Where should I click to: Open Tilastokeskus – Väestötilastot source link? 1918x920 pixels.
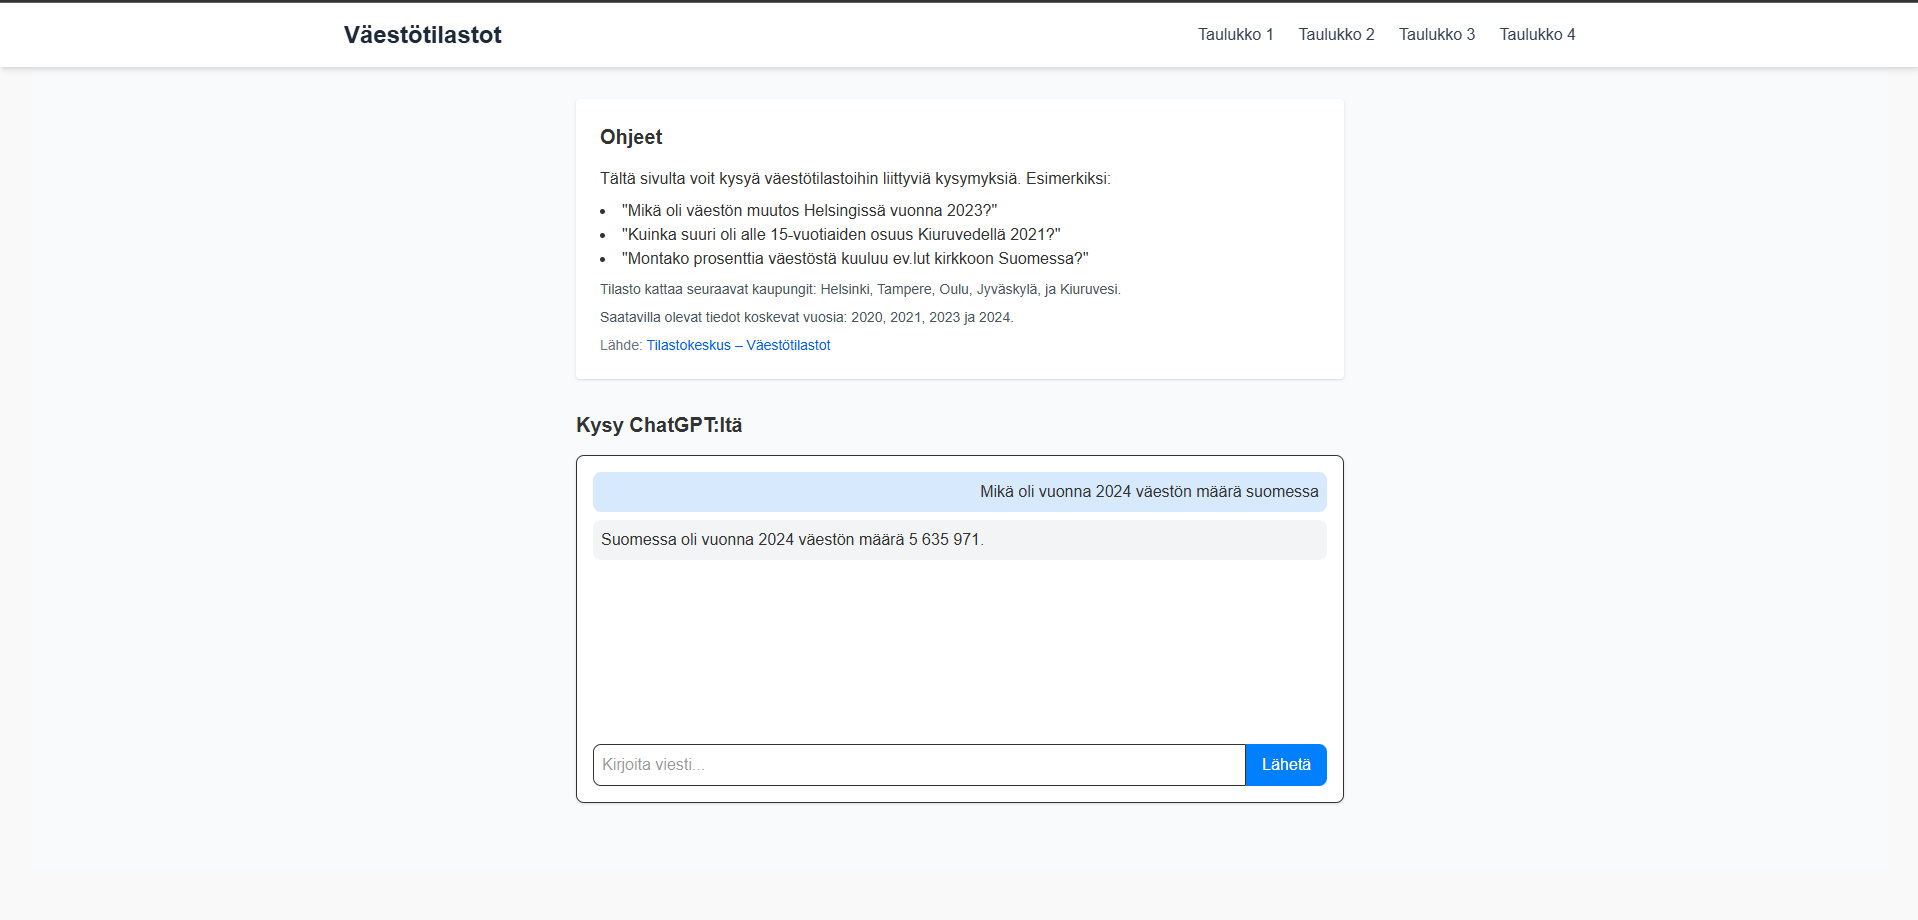tap(738, 345)
